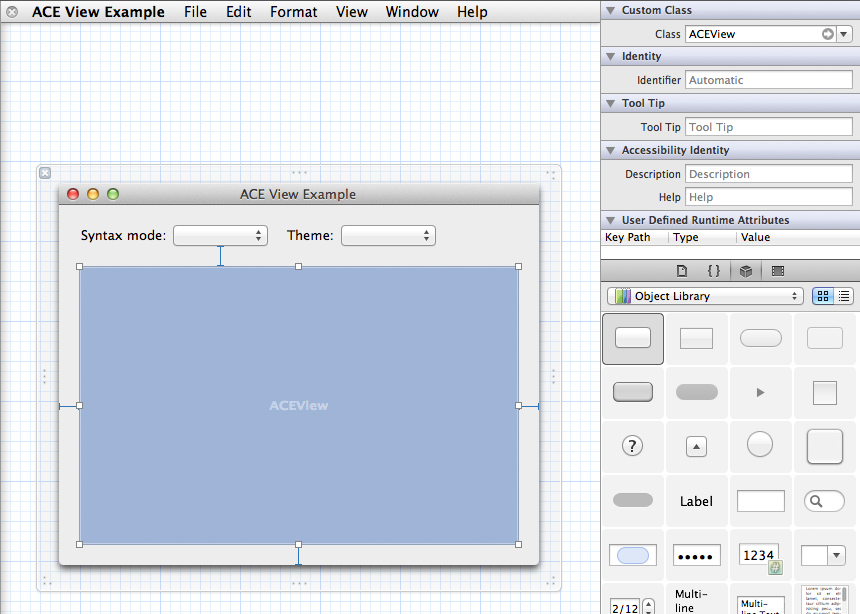860x614 pixels.
Task: Choose the Square Button library object
Action: [x=824, y=392]
